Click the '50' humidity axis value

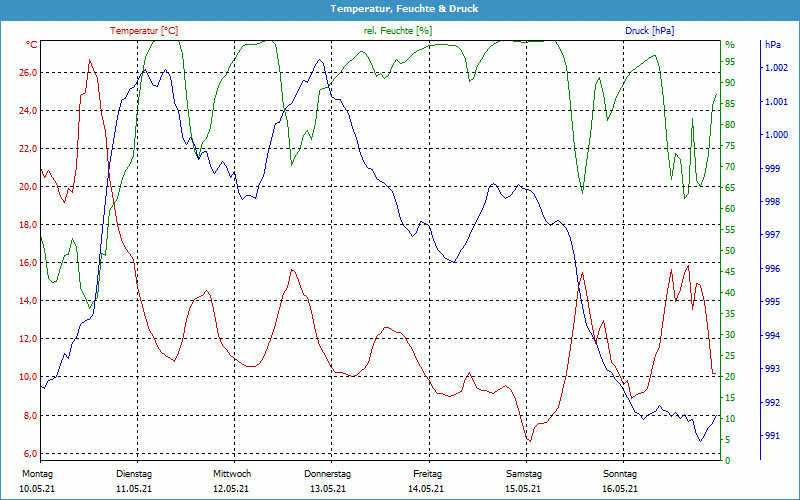[730, 251]
